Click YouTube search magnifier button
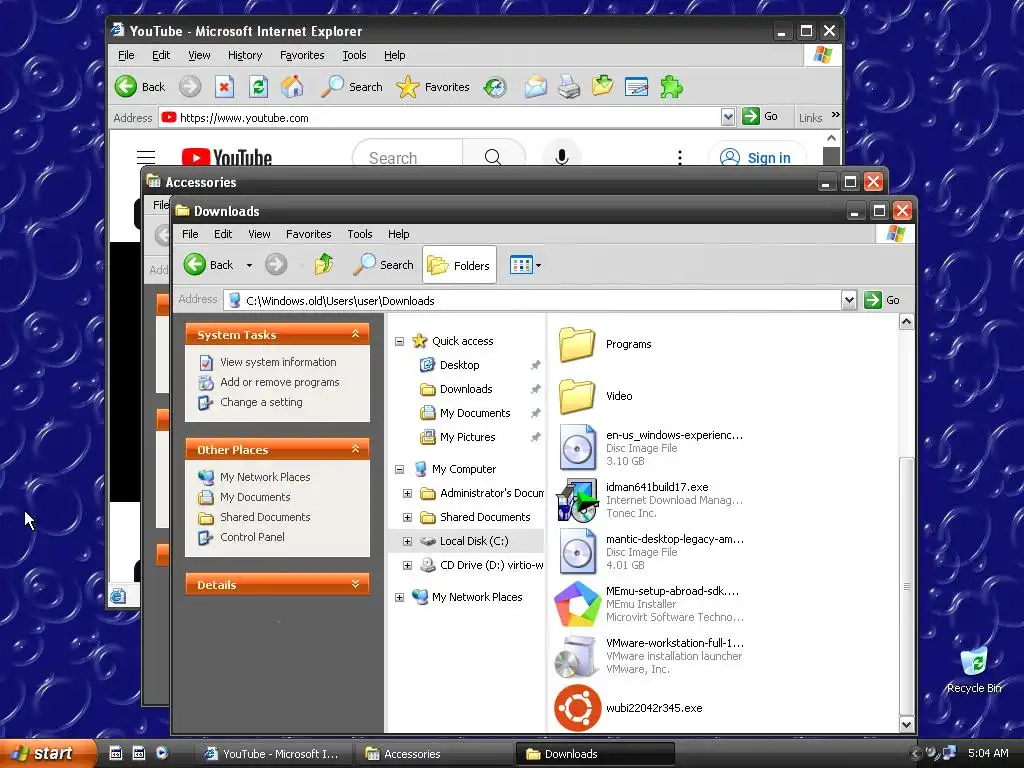 pos(493,157)
